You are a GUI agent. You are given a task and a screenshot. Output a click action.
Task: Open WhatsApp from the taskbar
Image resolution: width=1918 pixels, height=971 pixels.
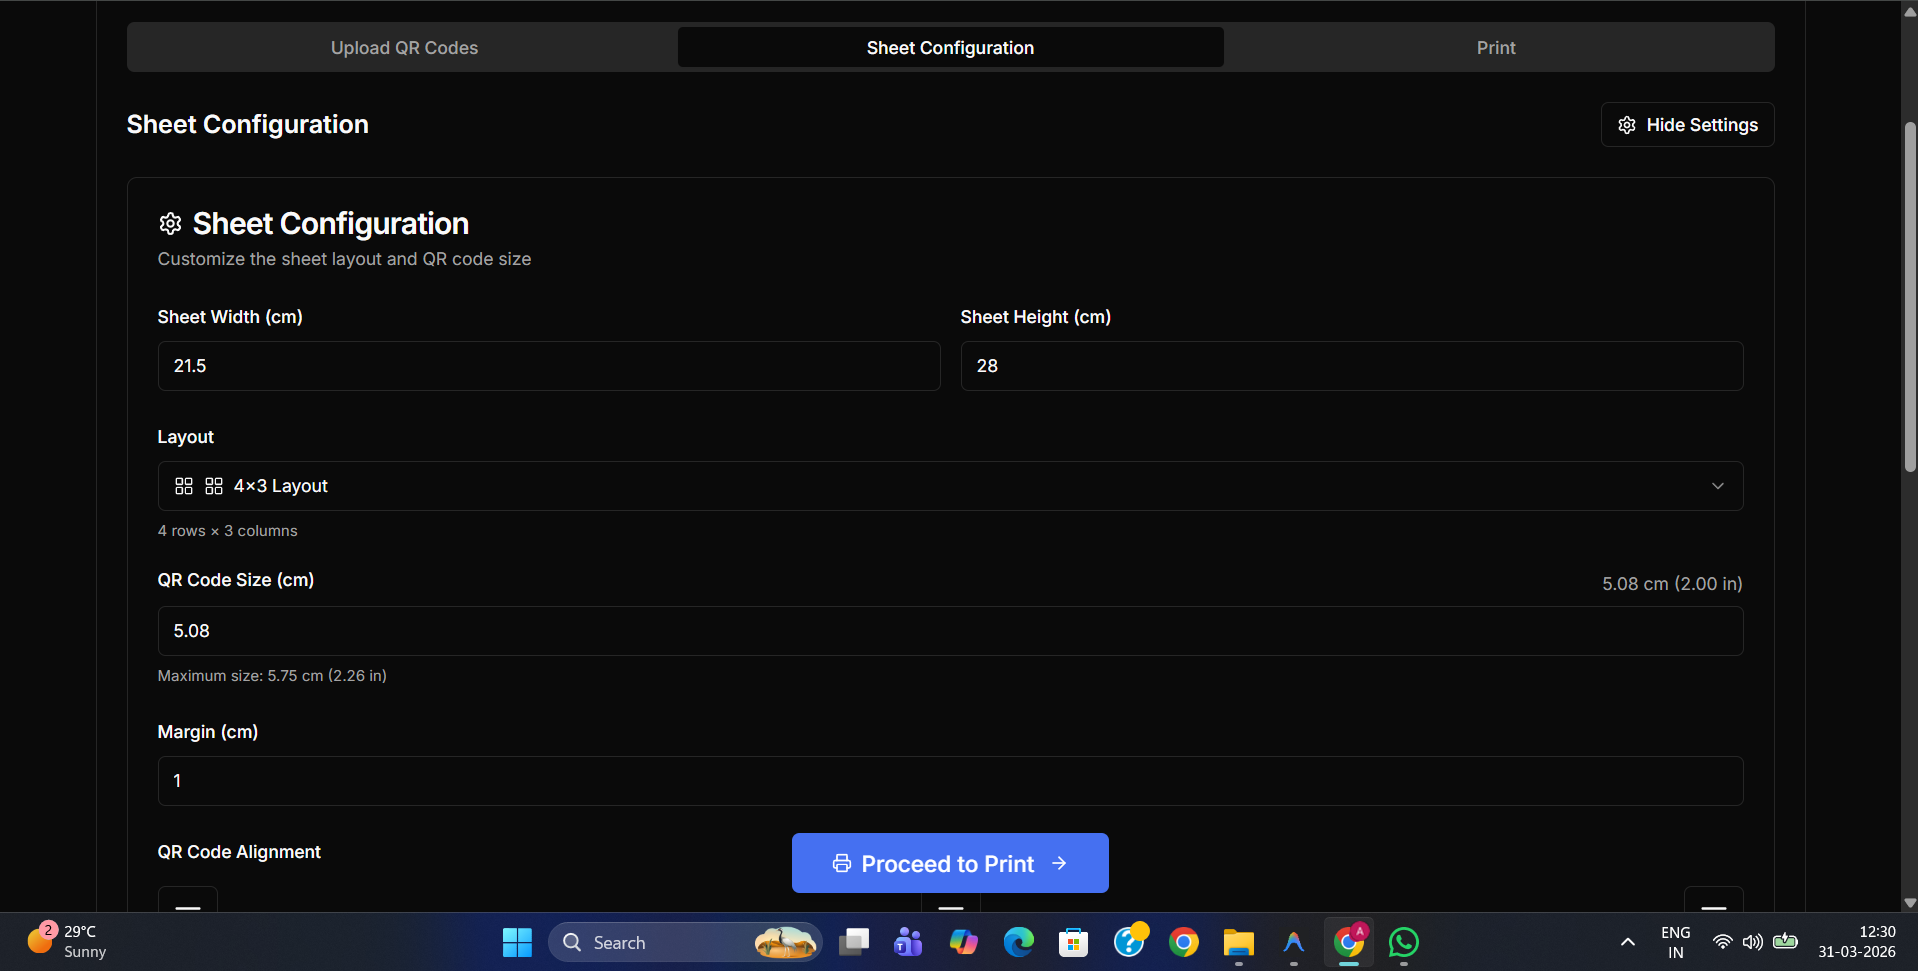[1403, 942]
